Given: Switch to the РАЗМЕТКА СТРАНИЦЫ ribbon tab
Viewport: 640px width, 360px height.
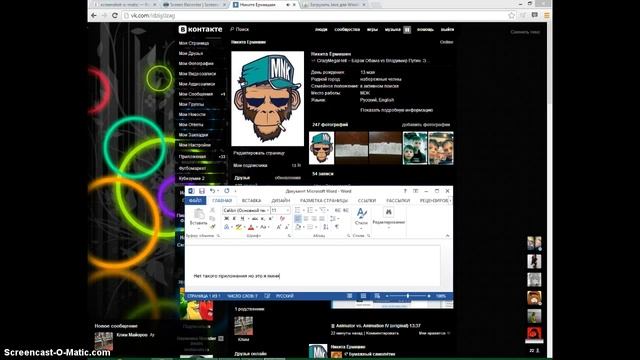Looking at the screenshot, I should [324, 201].
